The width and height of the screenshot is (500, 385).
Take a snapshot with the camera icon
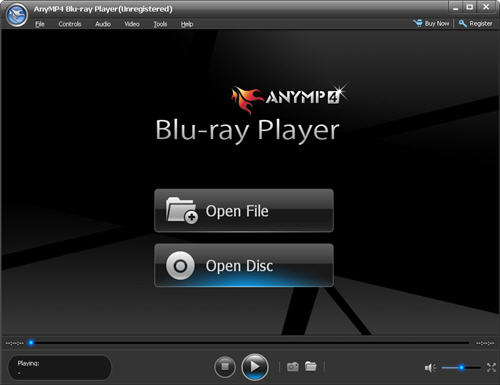pyautogui.click(x=293, y=367)
